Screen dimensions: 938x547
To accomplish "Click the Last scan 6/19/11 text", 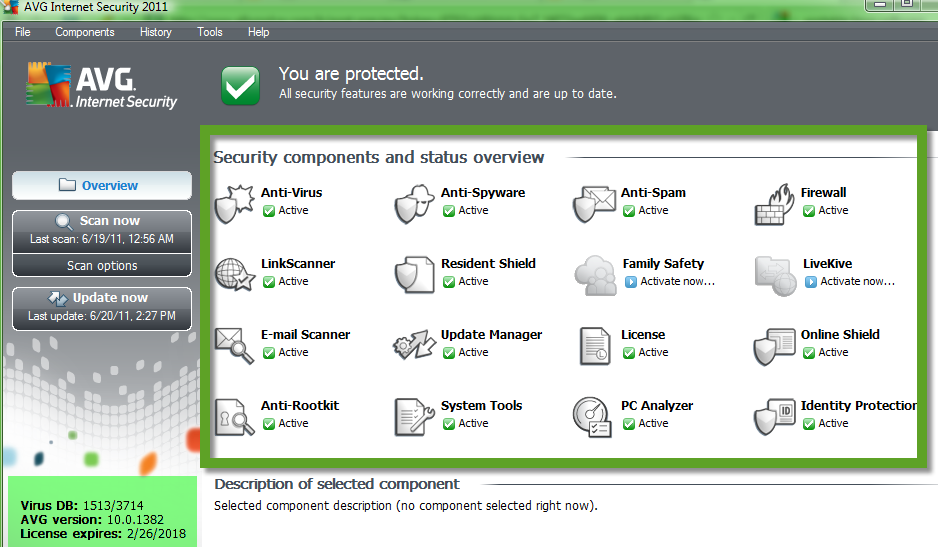I will (102, 239).
